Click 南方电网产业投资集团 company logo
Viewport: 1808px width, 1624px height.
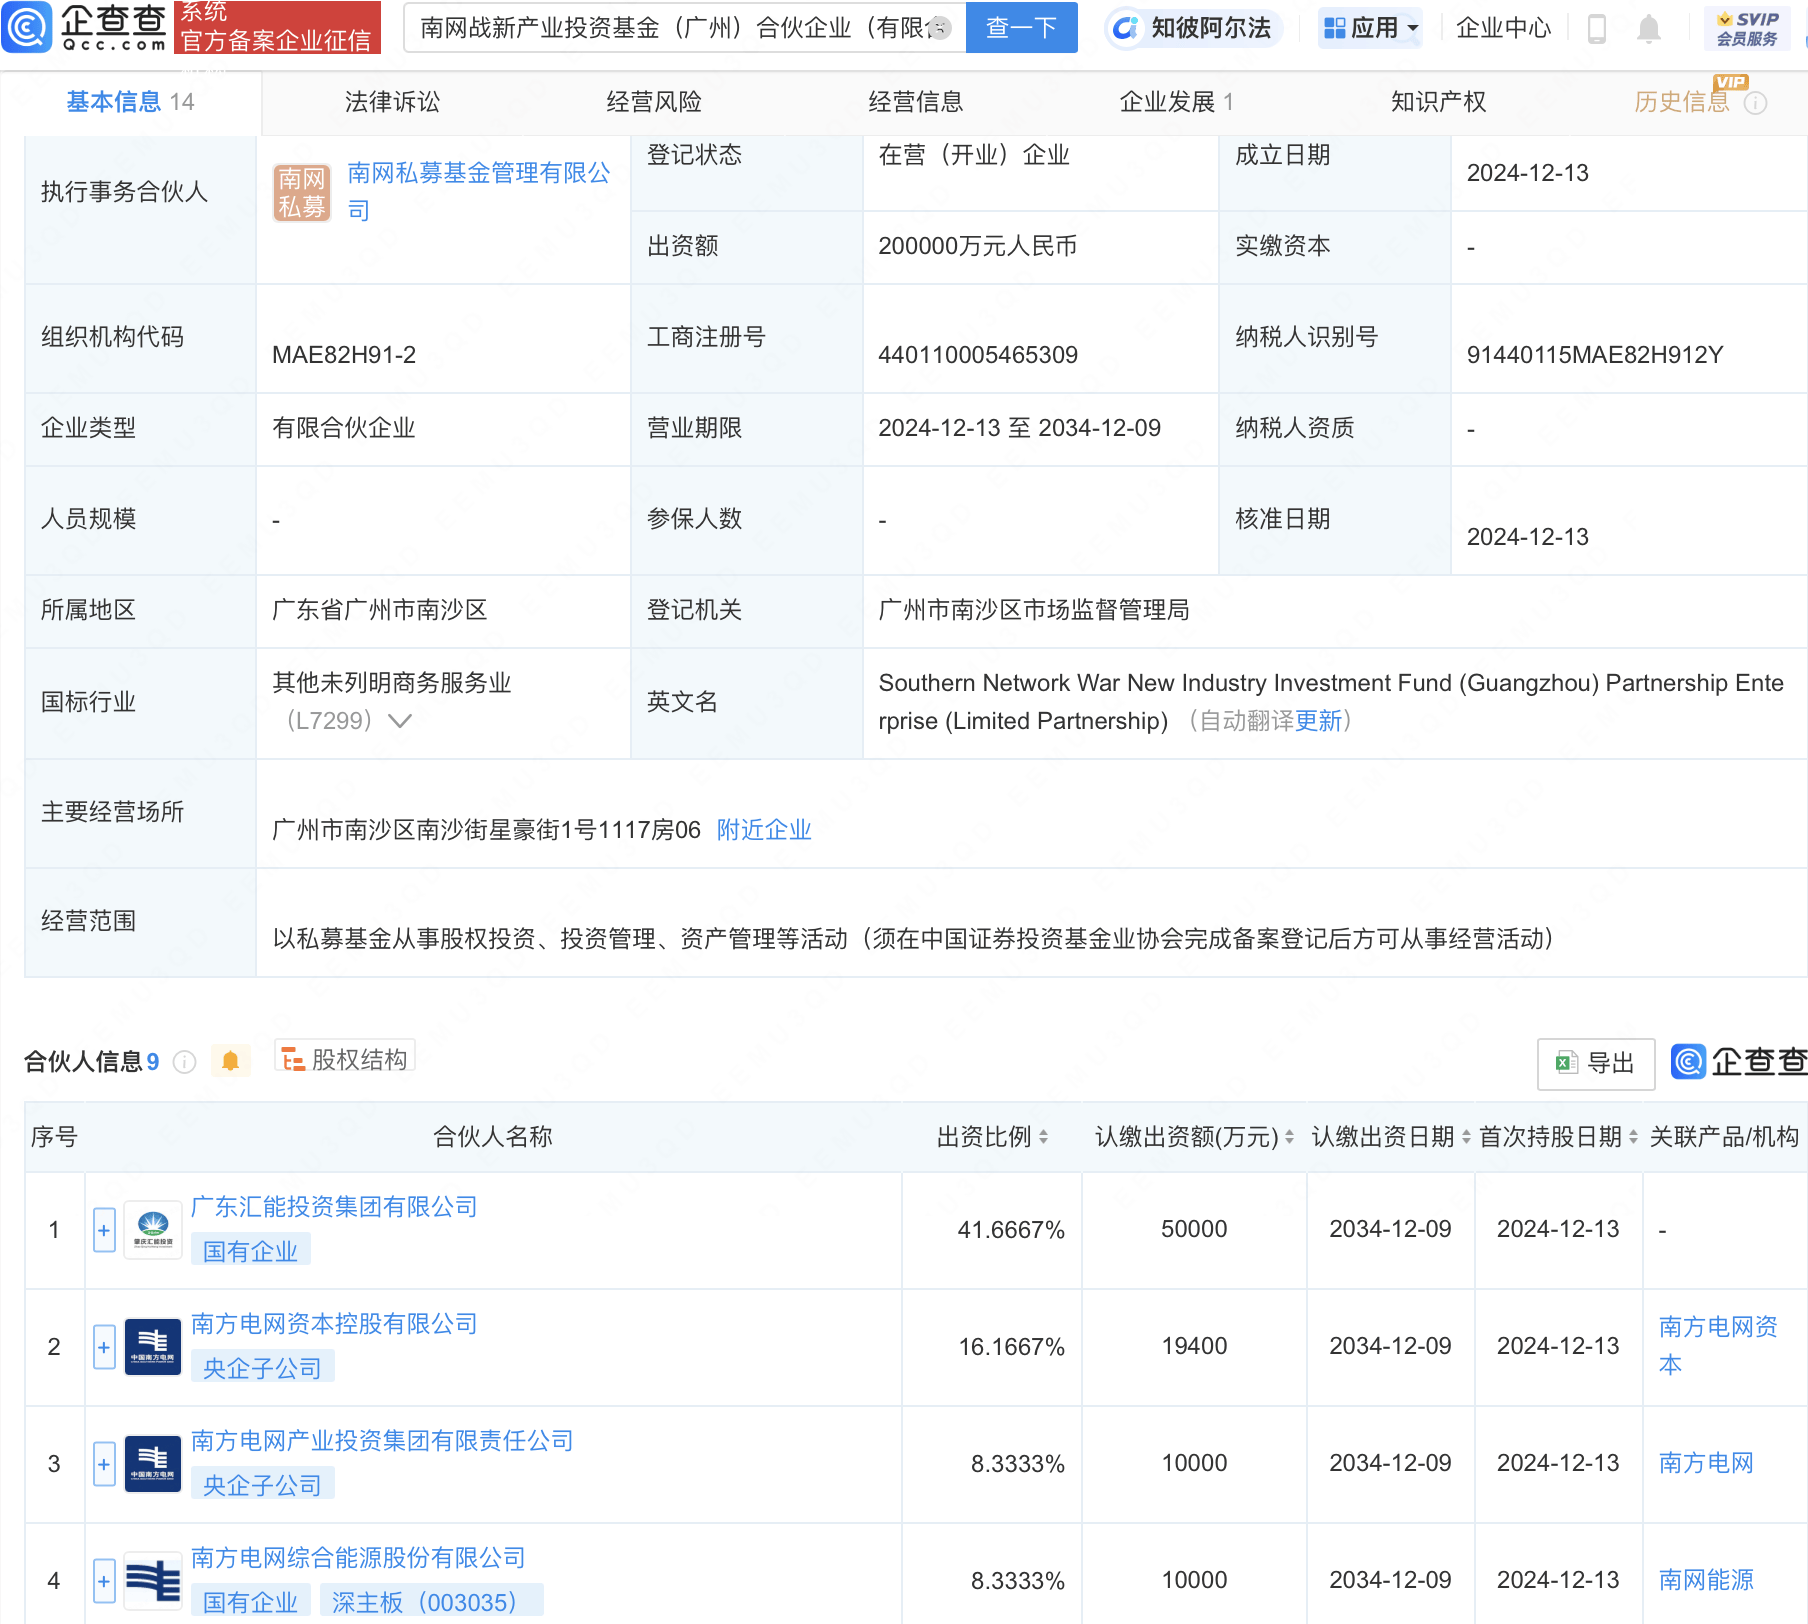[x=153, y=1464]
